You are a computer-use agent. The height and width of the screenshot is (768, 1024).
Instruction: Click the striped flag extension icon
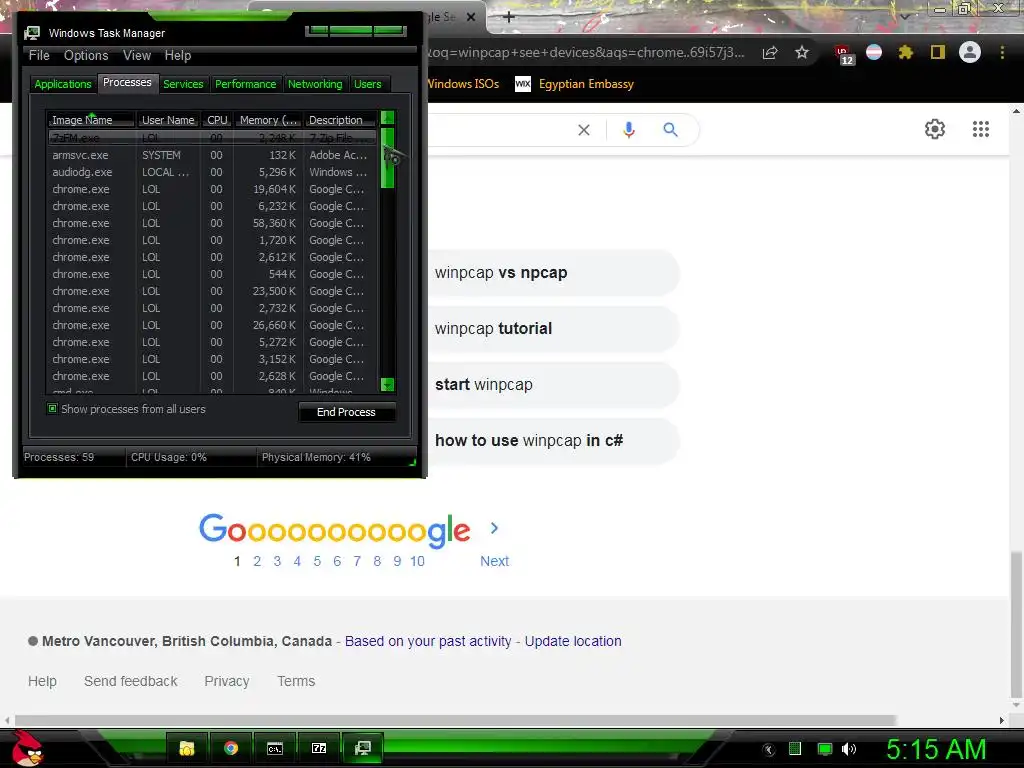click(x=874, y=52)
